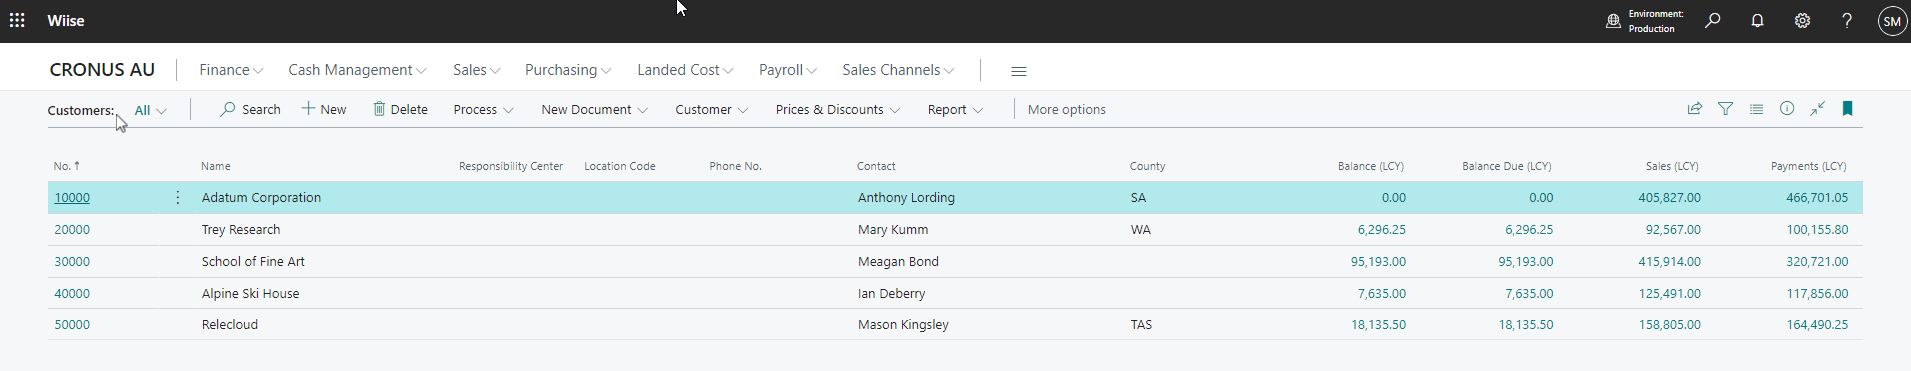This screenshot has width=1911, height=371.
Task: Expand the New Document menu
Action: 594,110
